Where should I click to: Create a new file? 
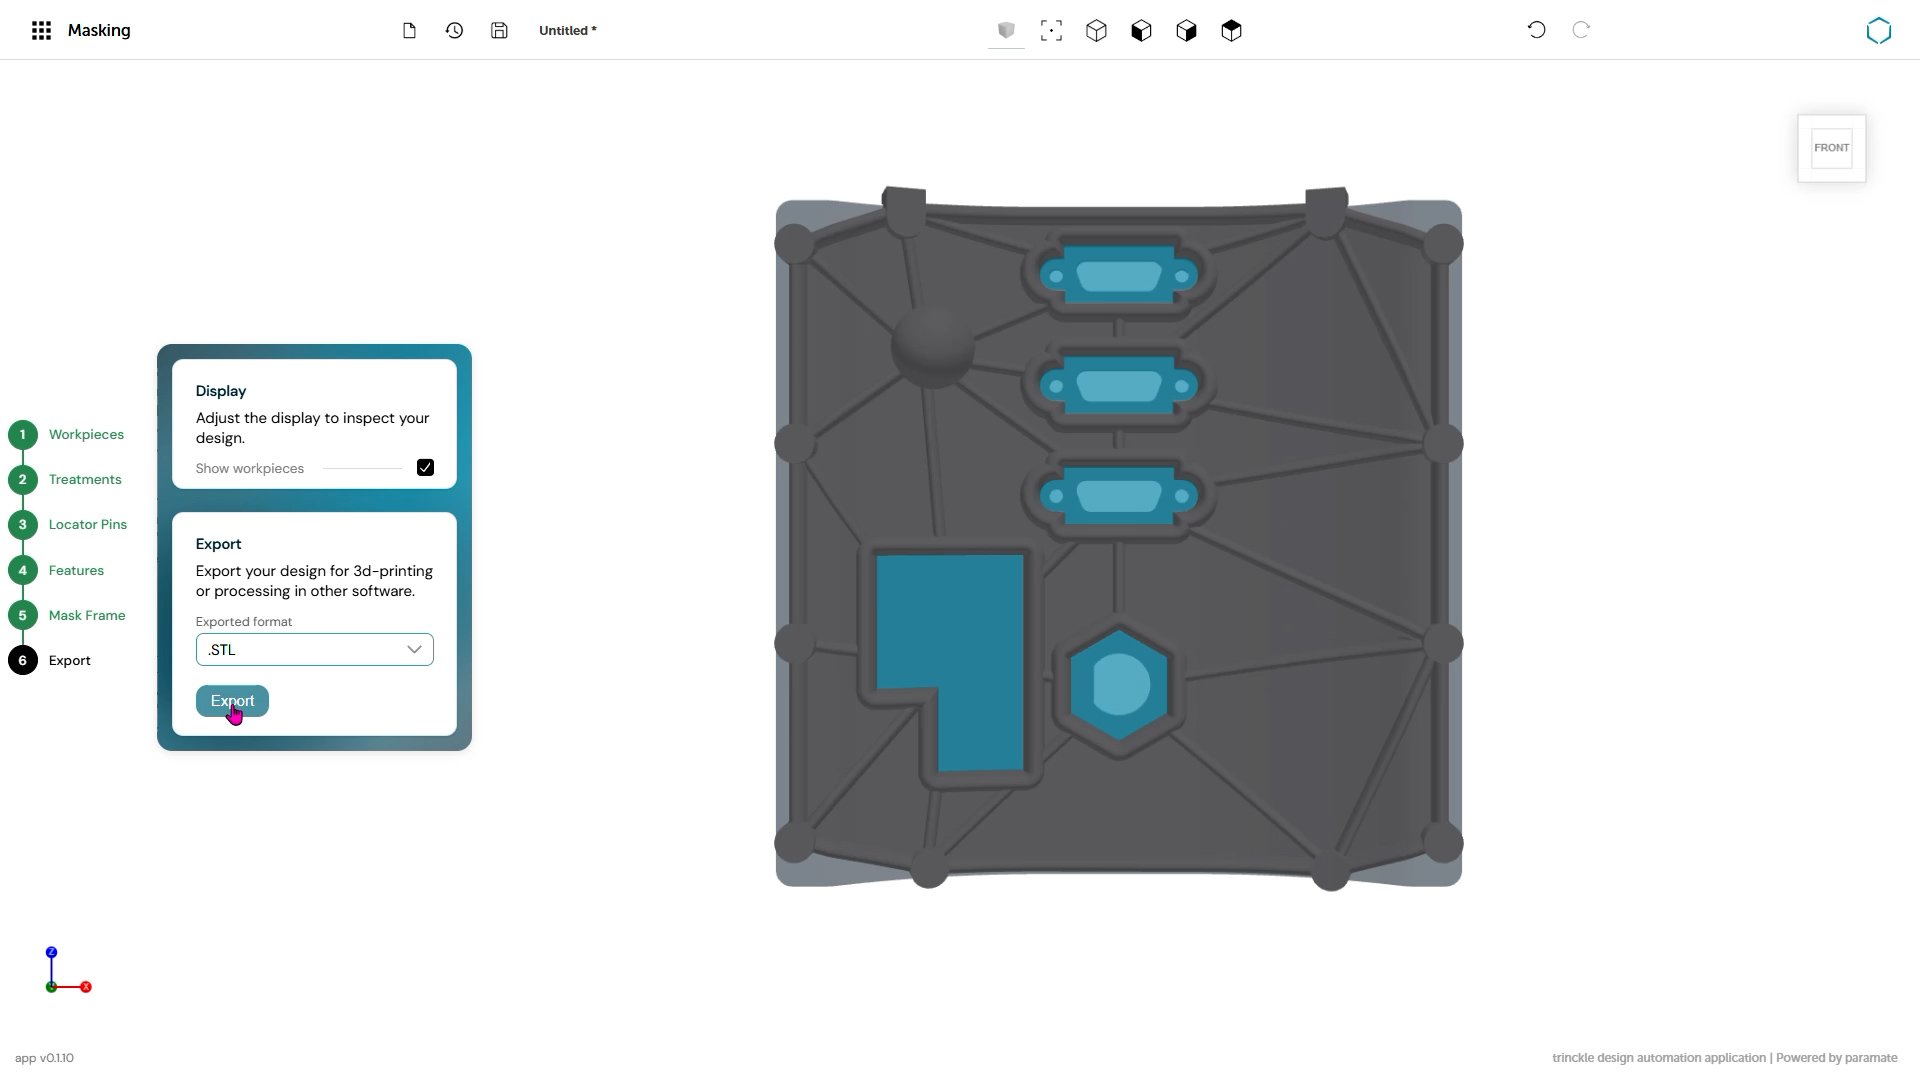[409, 31]
